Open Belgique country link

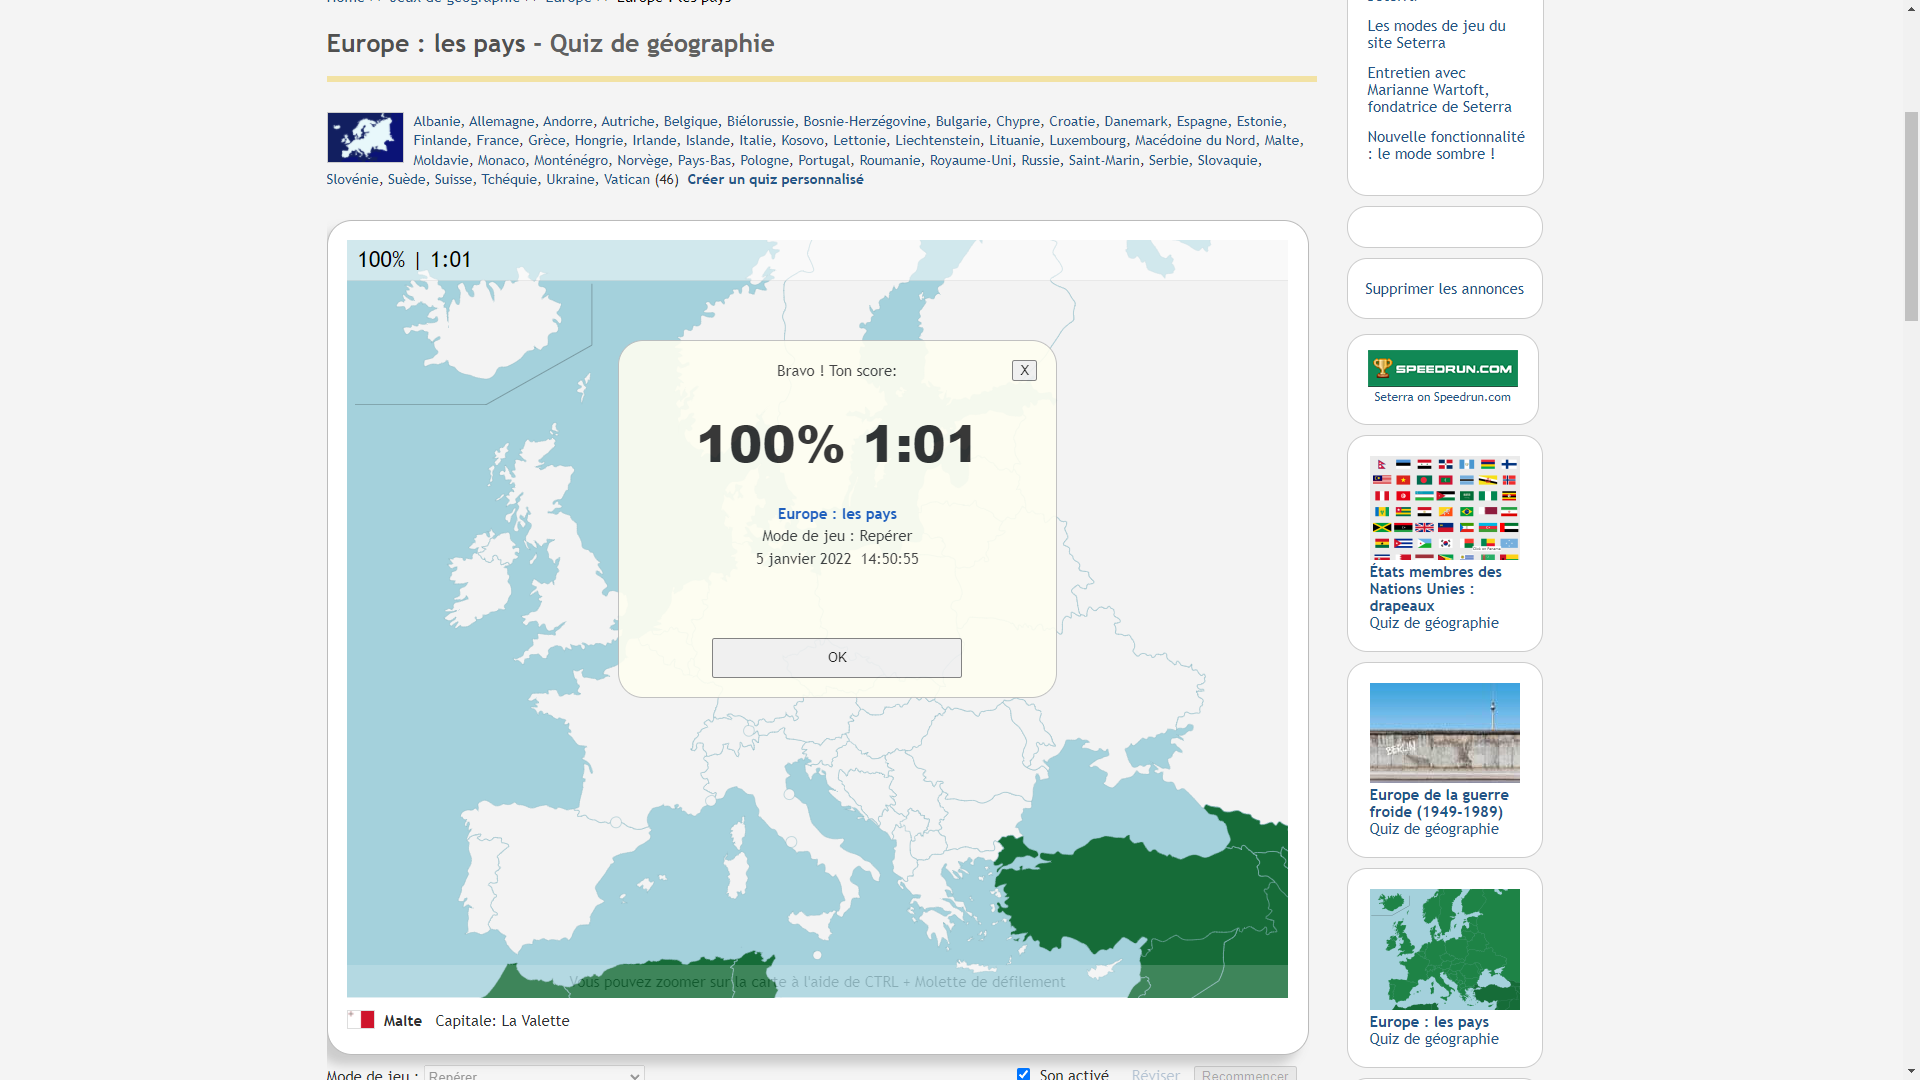(x=690, y=121)
